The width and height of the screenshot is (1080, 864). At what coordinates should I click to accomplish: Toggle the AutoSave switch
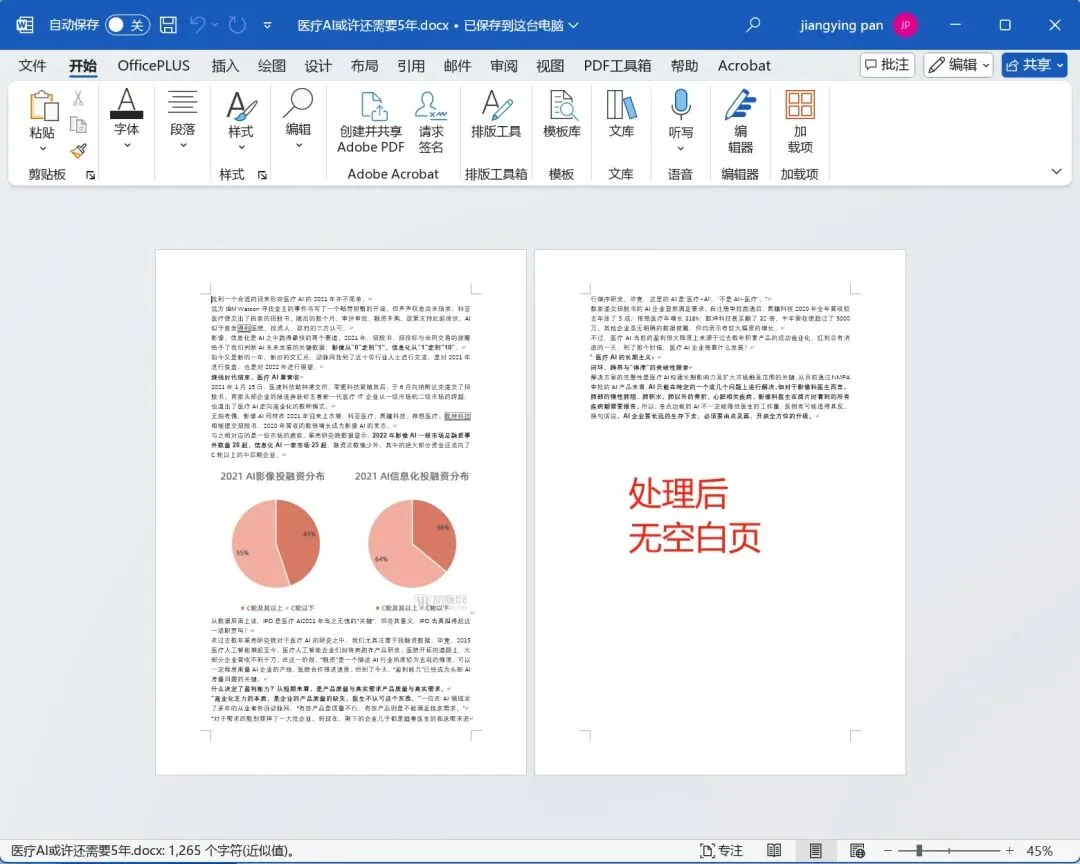point(127,25)
